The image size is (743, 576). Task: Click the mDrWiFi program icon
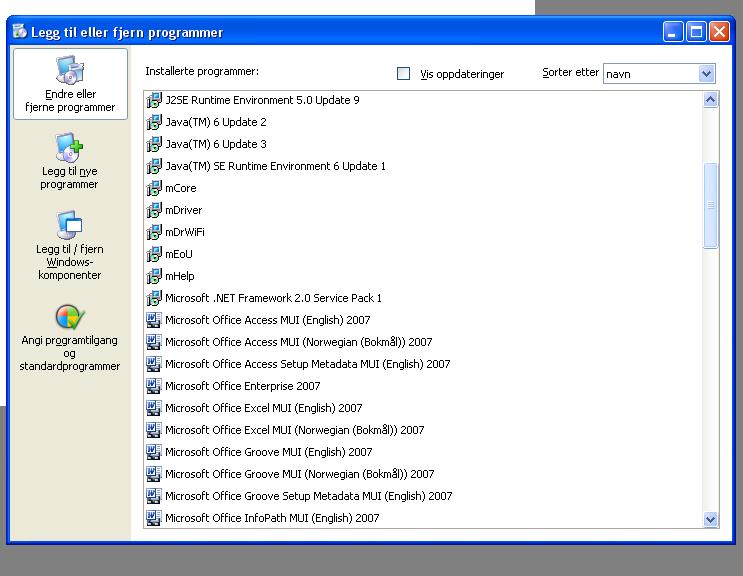pos(154,232)
